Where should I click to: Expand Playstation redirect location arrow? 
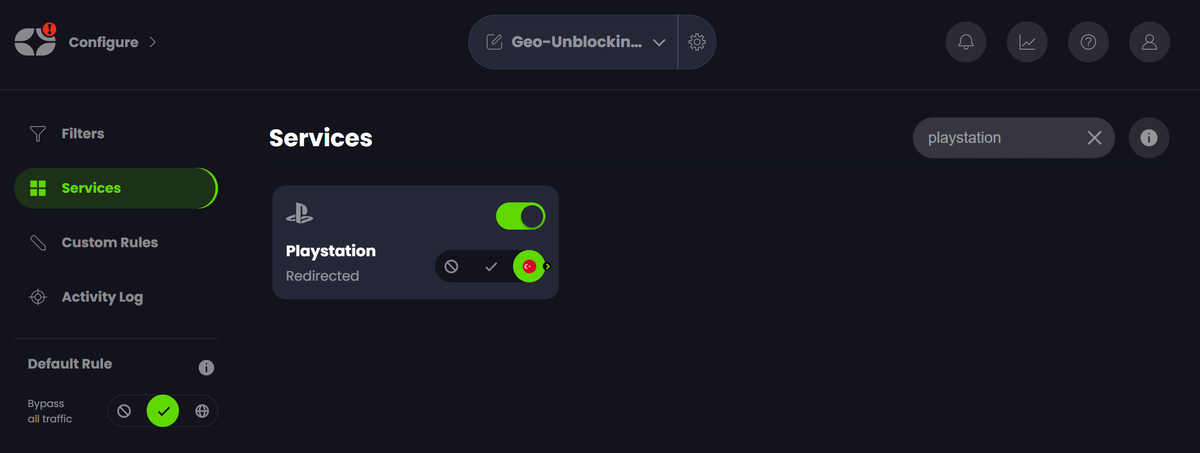pyautogui.click(x=547, y=267)
